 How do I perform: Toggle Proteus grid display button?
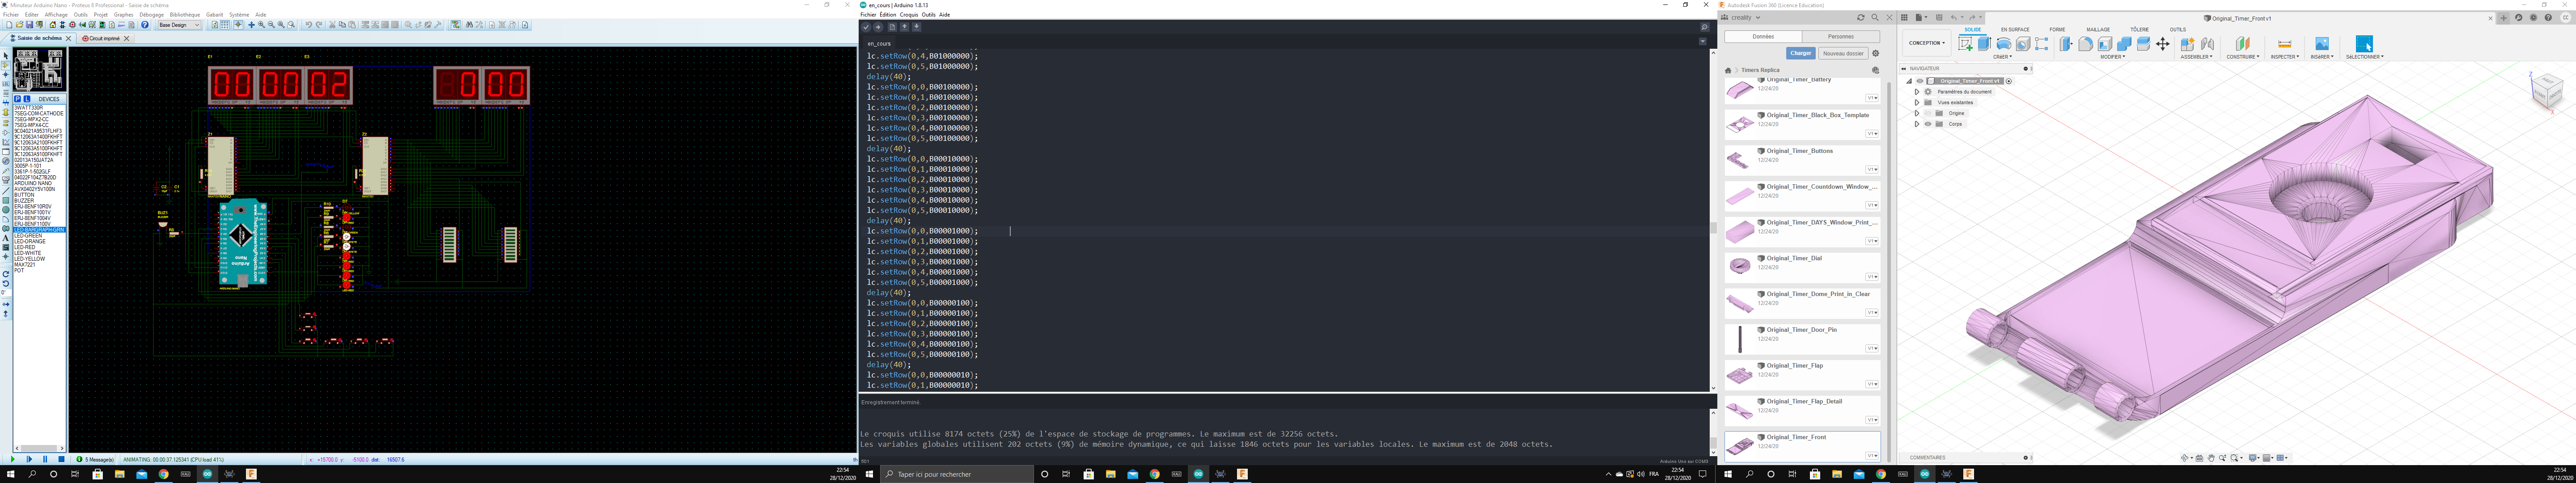tap(225, 25)
